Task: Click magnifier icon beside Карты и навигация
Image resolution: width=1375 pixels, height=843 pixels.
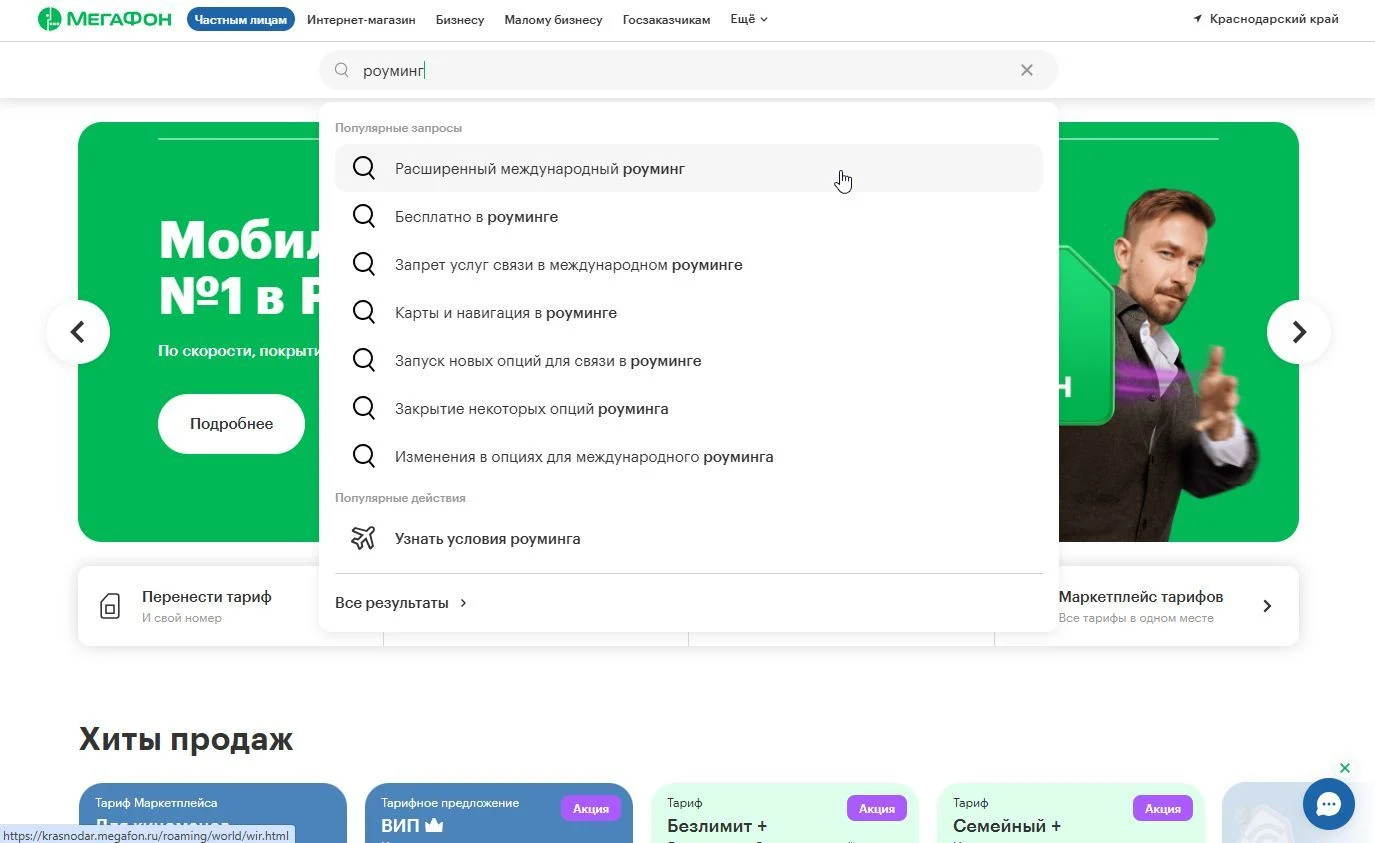Action: 364,312
